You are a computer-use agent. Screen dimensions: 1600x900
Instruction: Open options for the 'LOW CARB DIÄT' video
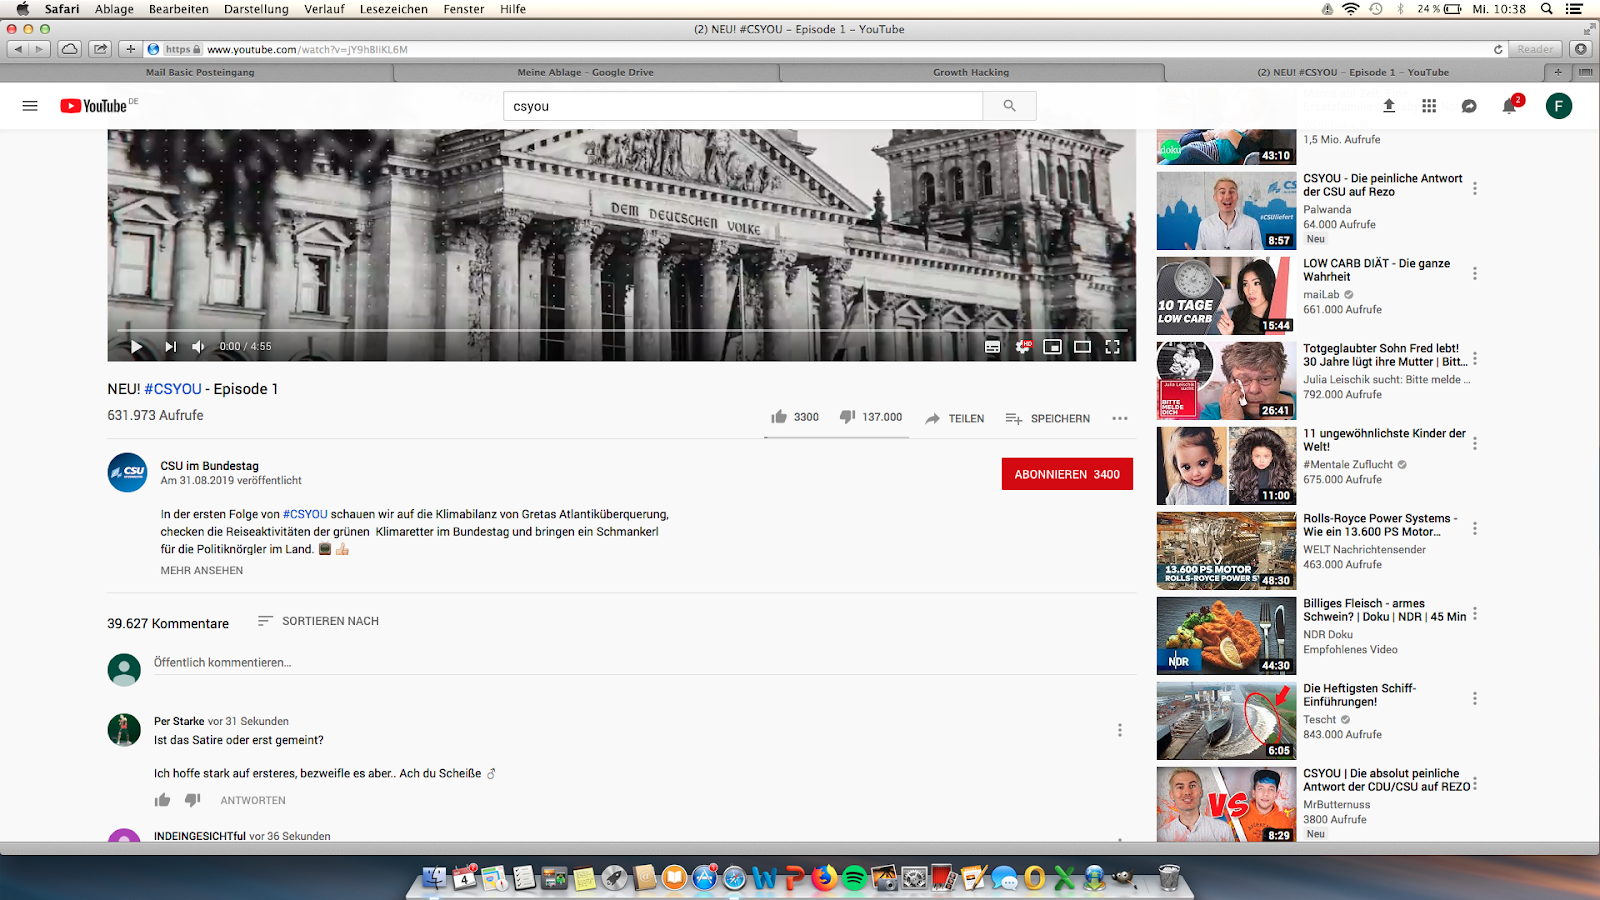(x=1475, y=273)
